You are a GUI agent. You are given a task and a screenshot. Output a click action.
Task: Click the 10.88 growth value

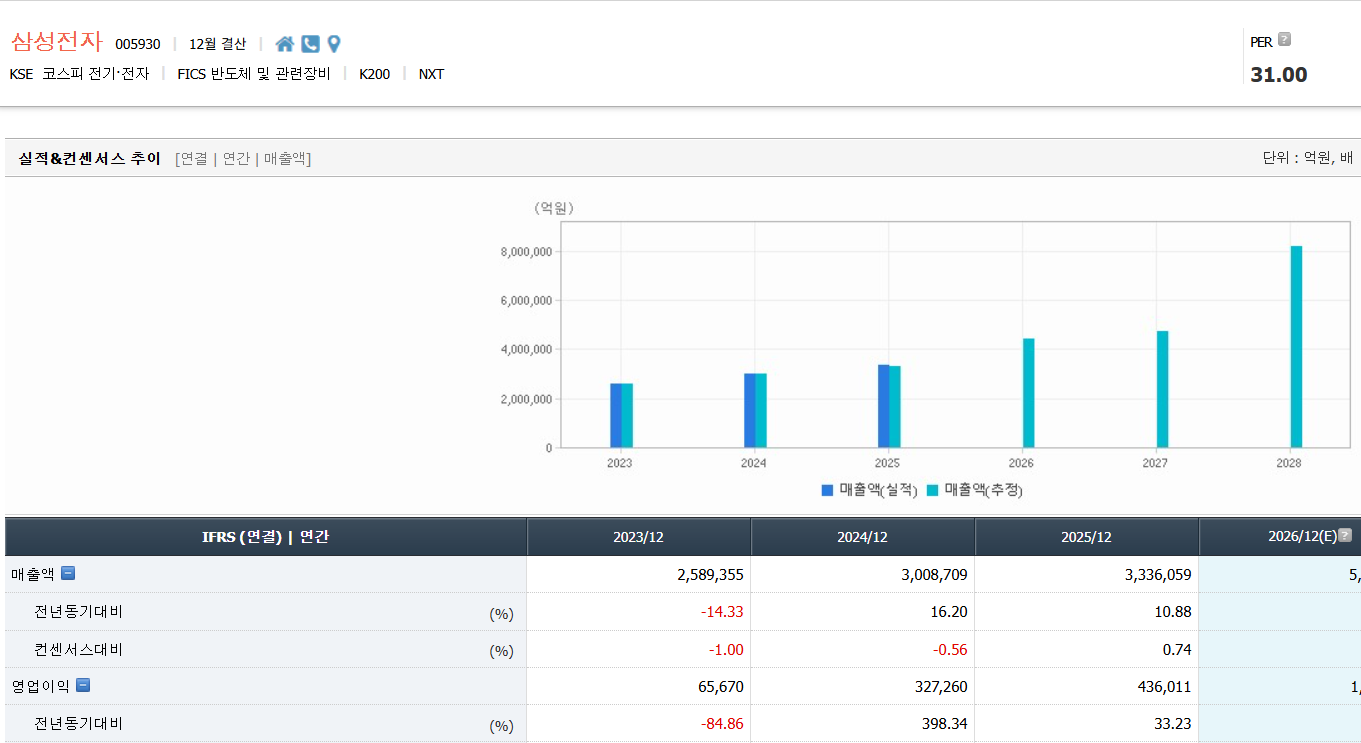(1173, 612)
